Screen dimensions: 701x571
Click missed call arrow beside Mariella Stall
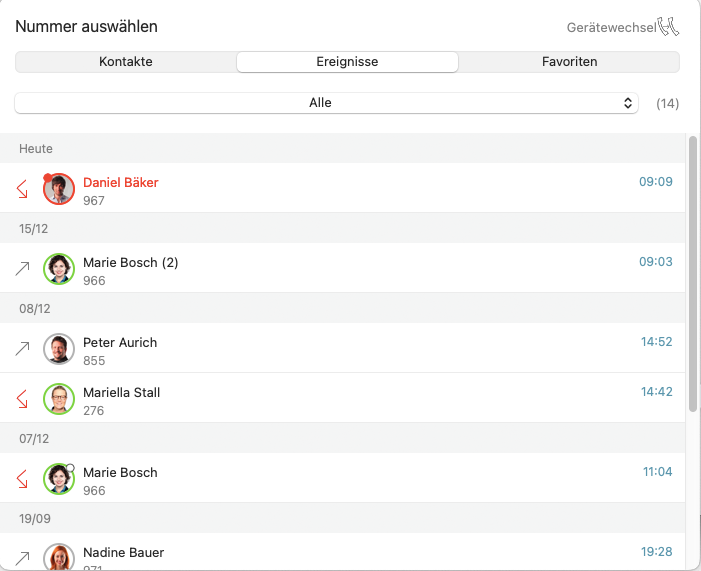[22, 399]
